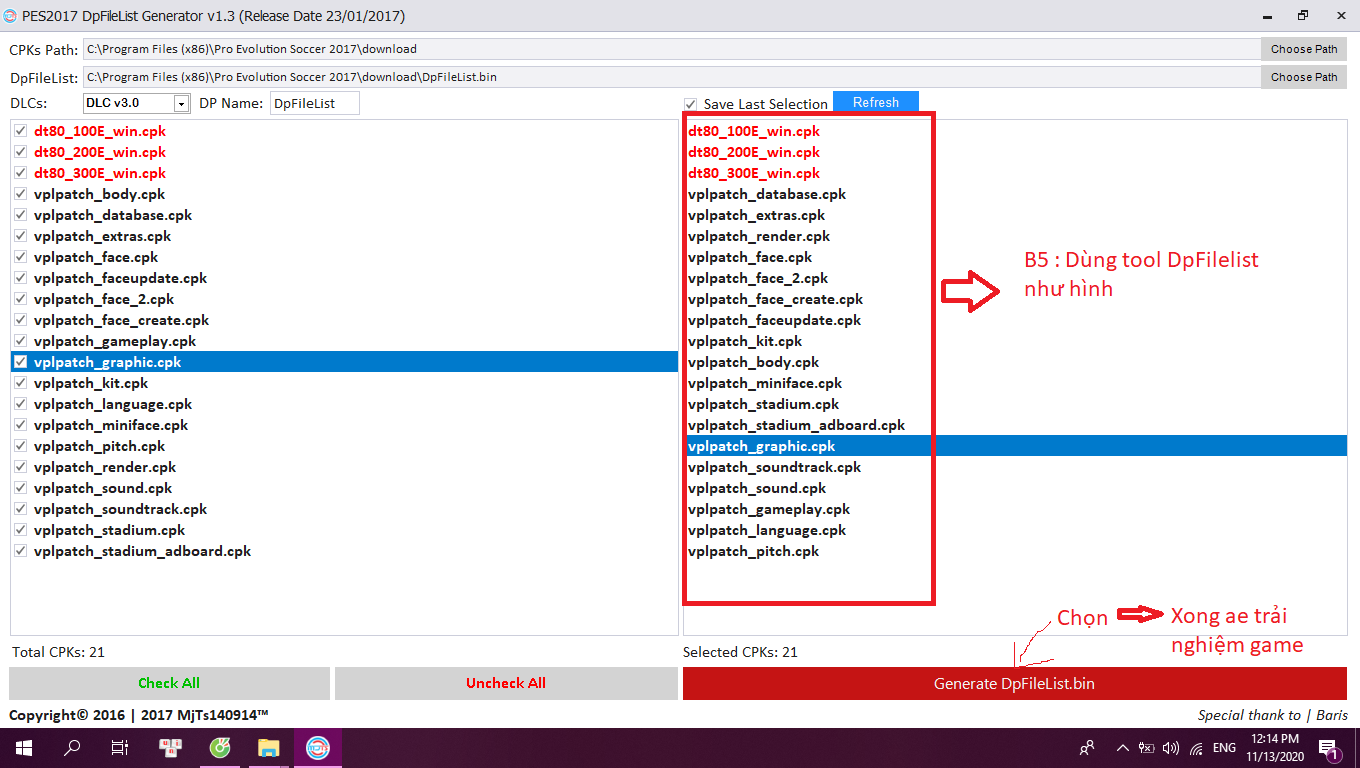Select vplpatch_pitch.cpk in right list

tap(754, 551)
